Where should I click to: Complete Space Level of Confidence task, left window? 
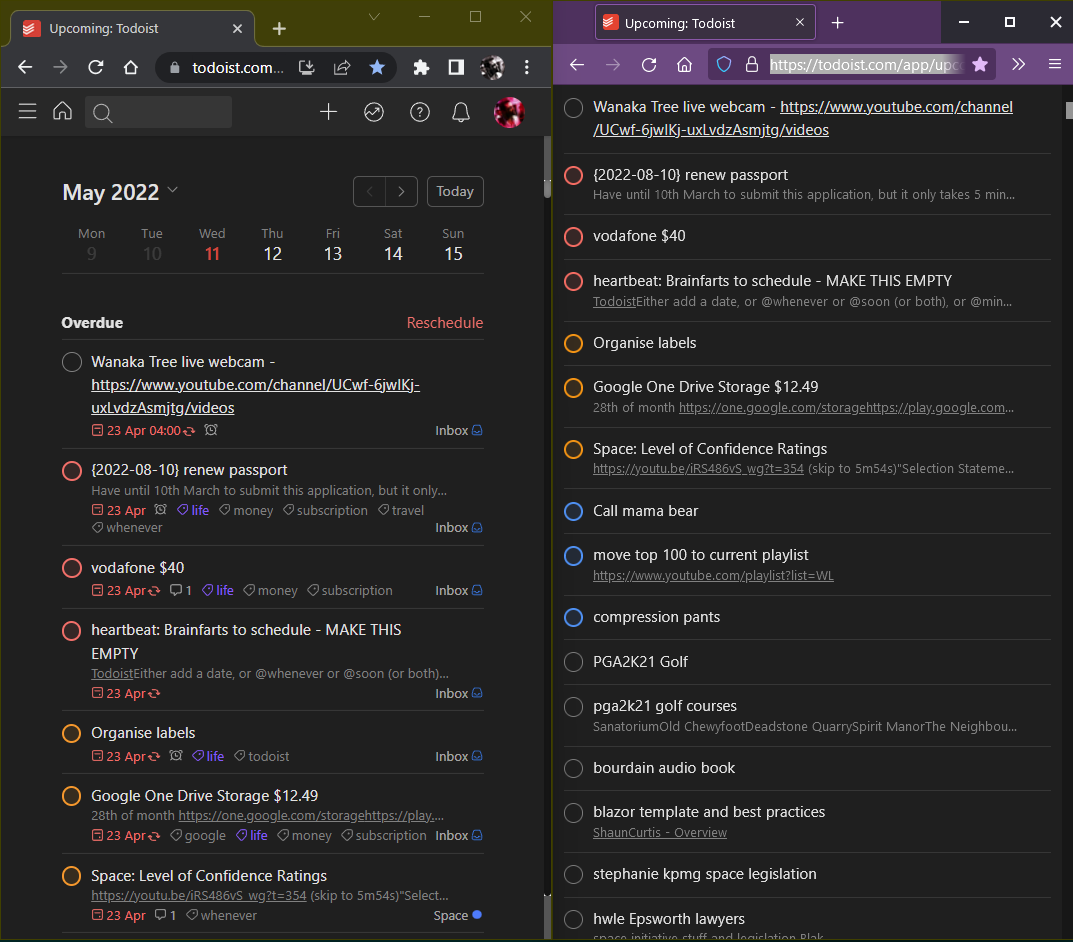point(72,876)
